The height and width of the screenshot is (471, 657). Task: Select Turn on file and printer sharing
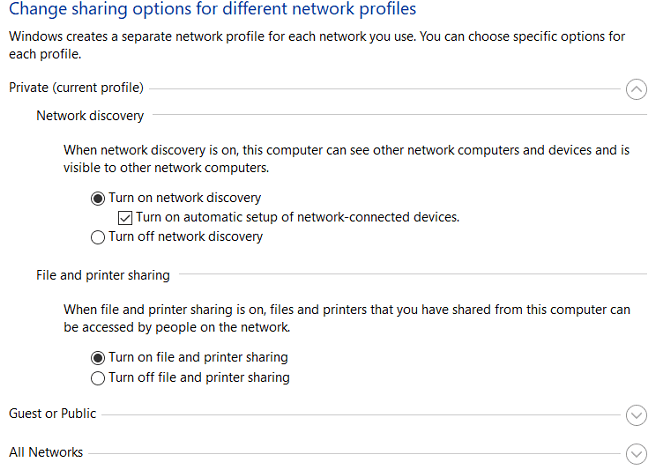click(x=98, y=357)
